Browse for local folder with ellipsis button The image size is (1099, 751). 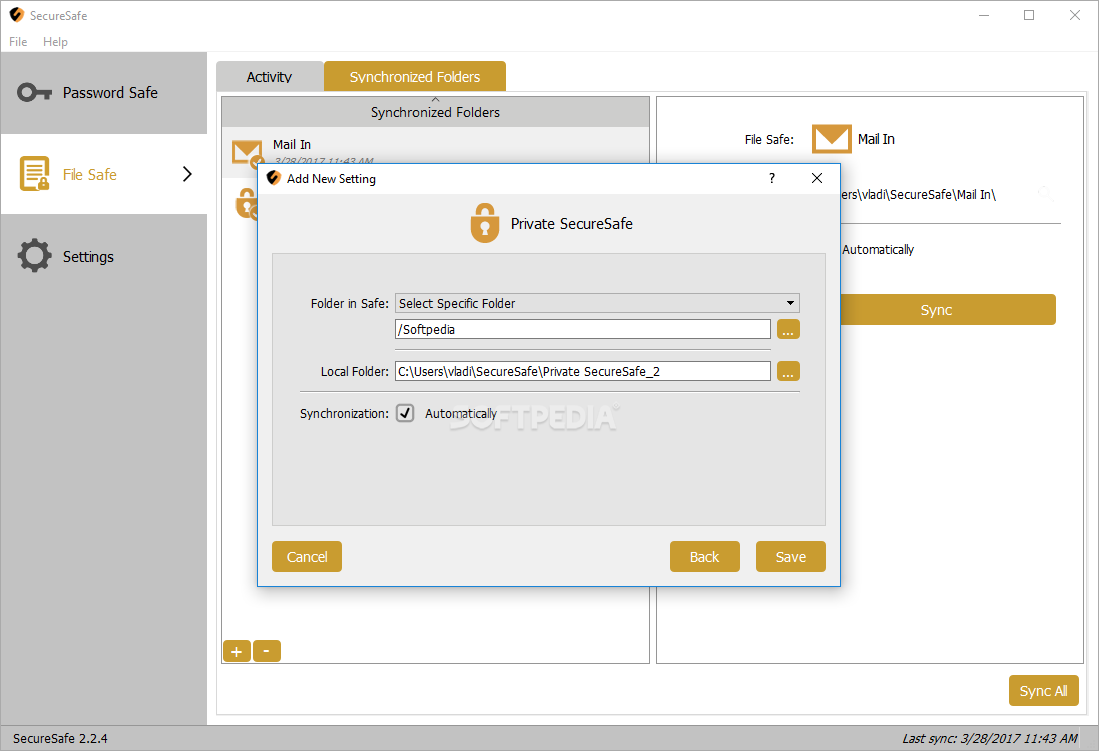pos(788,371)
